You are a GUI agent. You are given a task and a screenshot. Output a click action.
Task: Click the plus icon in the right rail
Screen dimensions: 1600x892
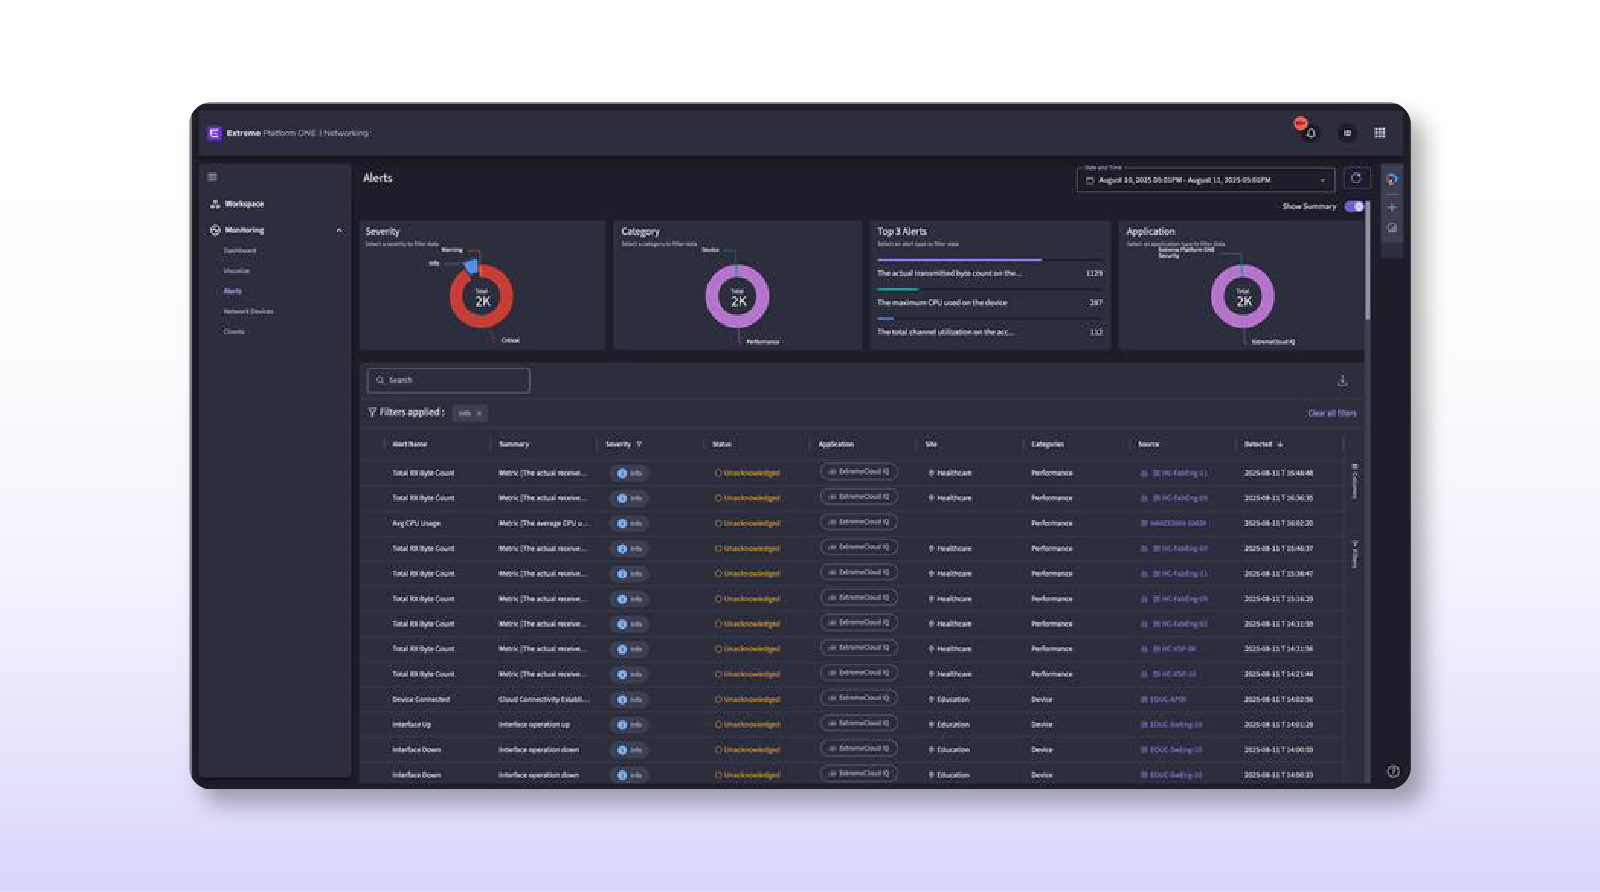pyautogui.click(x=1392, y=207)
